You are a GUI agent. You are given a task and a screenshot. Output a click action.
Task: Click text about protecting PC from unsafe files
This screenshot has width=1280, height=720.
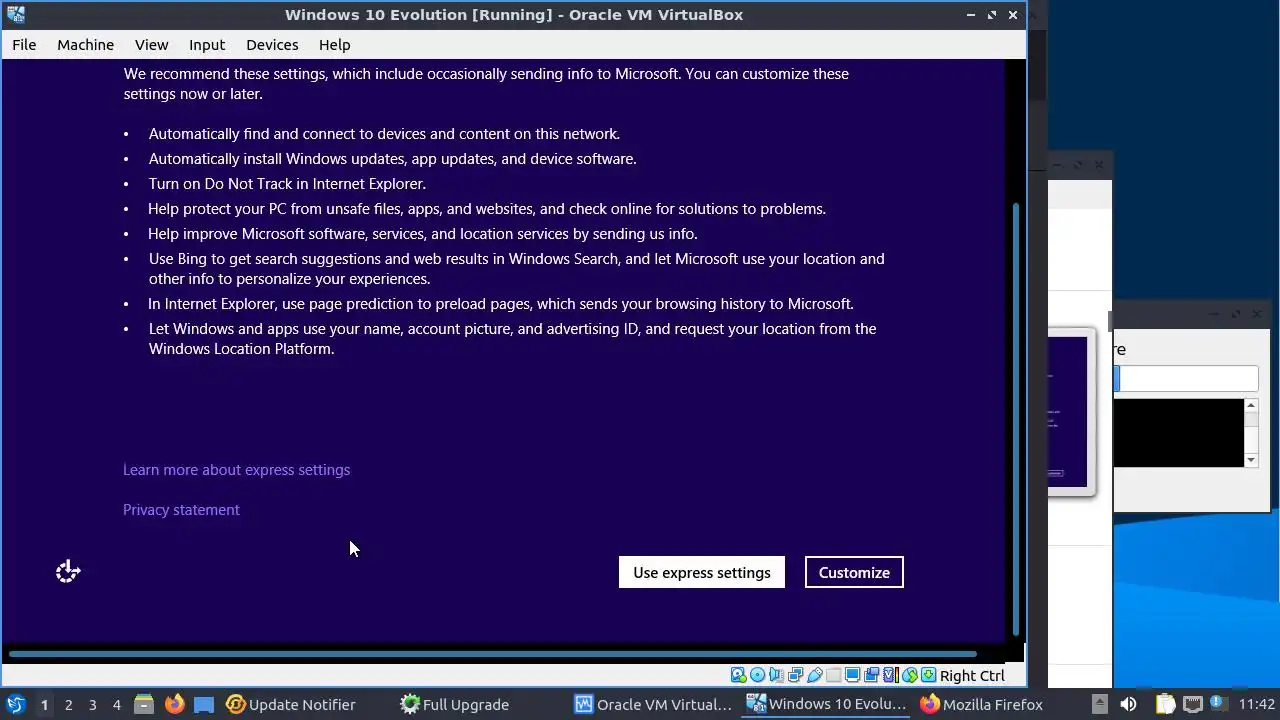[x=487, y=208]
